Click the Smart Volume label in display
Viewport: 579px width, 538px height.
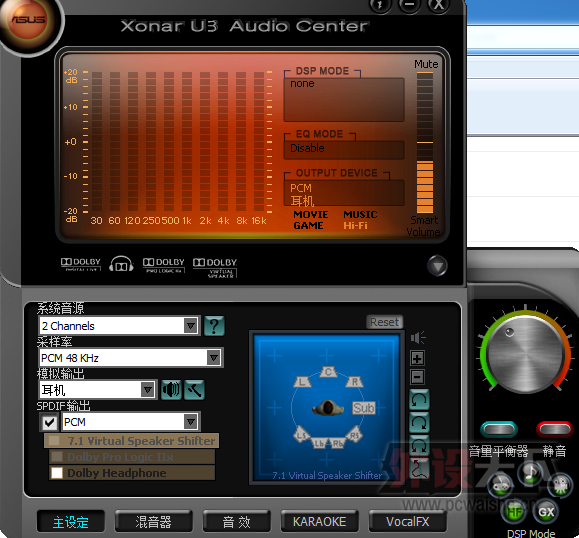[424, 226]
